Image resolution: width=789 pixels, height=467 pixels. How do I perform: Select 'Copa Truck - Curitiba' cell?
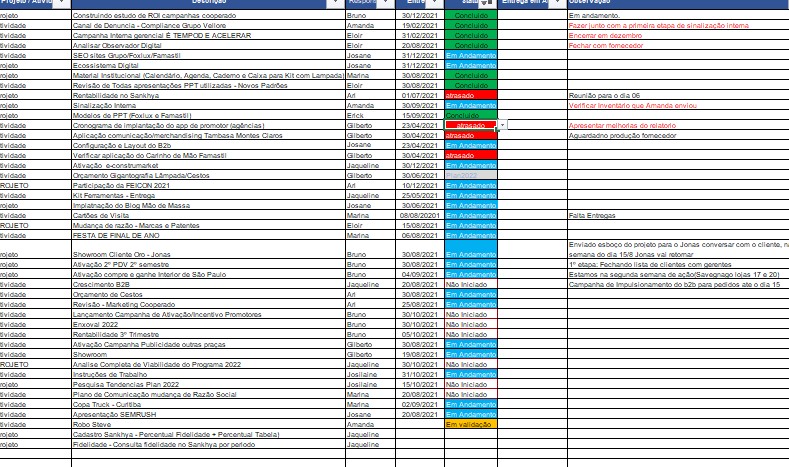tap(208, 405)
